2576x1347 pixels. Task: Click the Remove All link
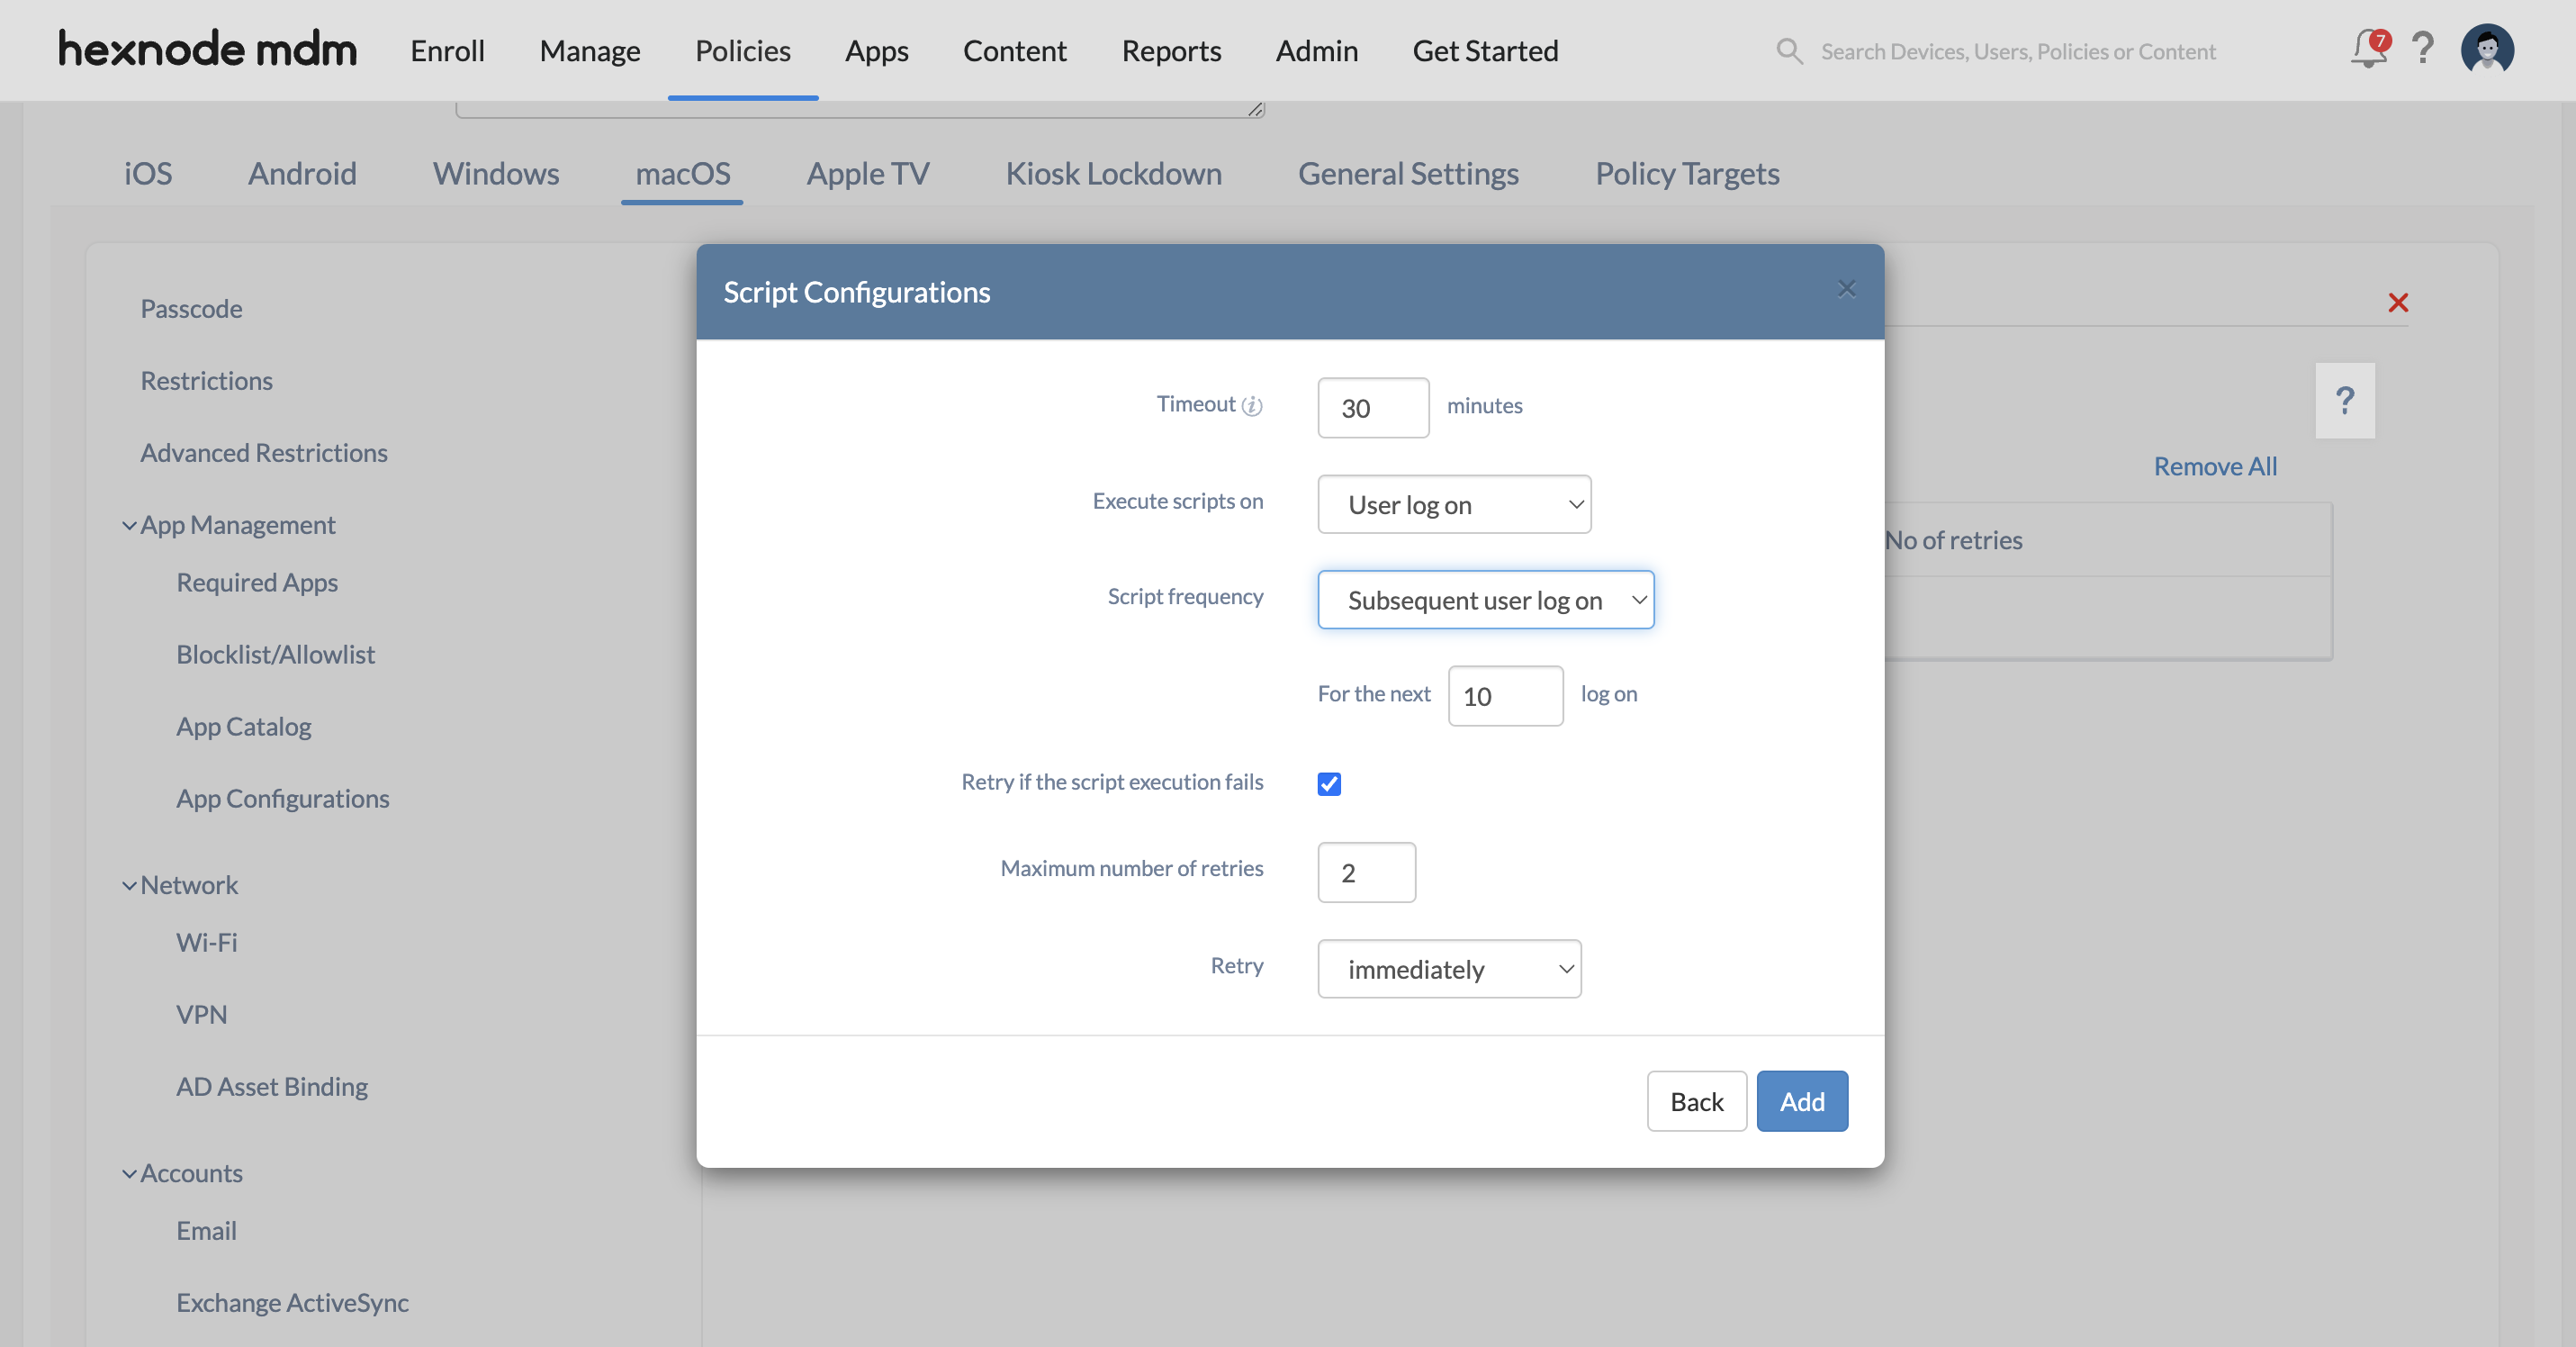[2215, 466]
